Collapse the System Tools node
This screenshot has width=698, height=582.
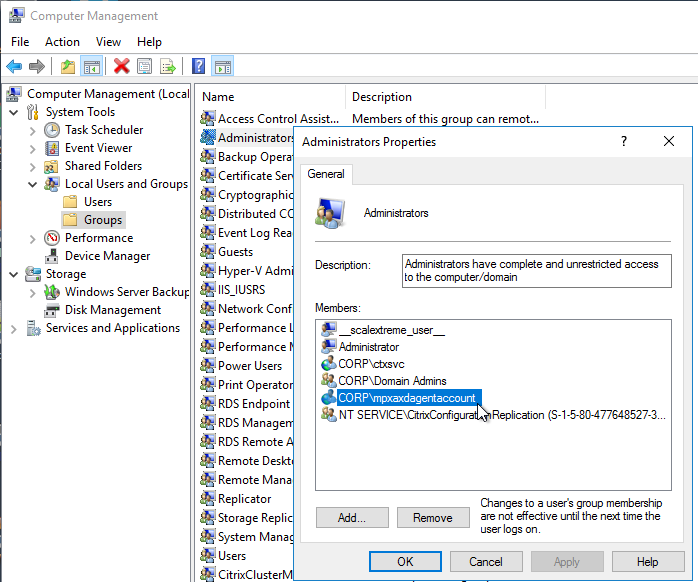coord(14,112)
